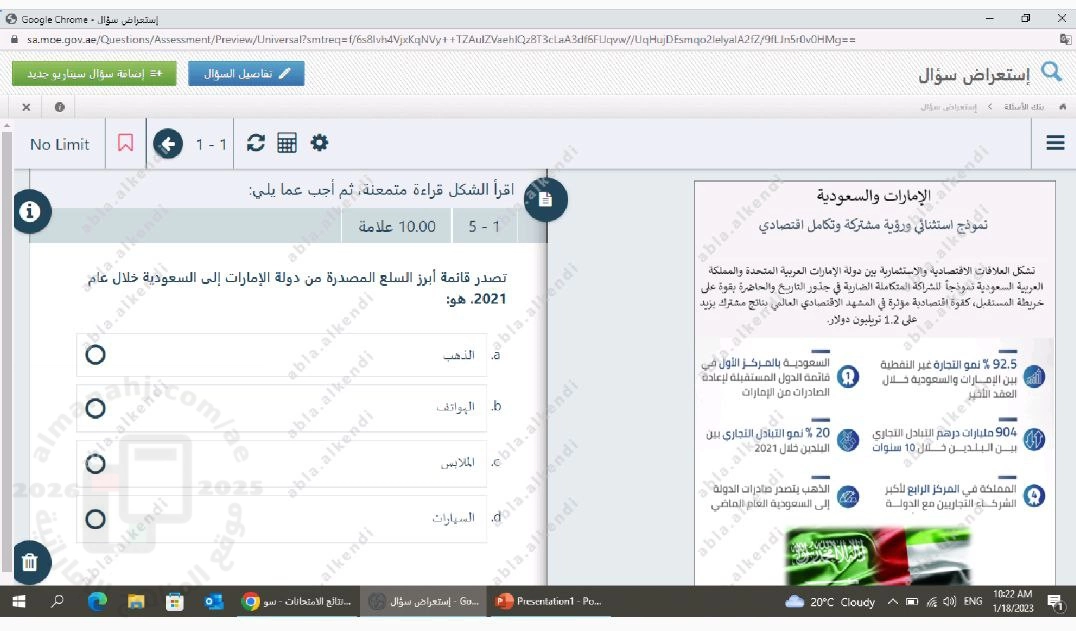Click the blue تفاصيل السؤال button
The image size is (1076, 631).
246,73
